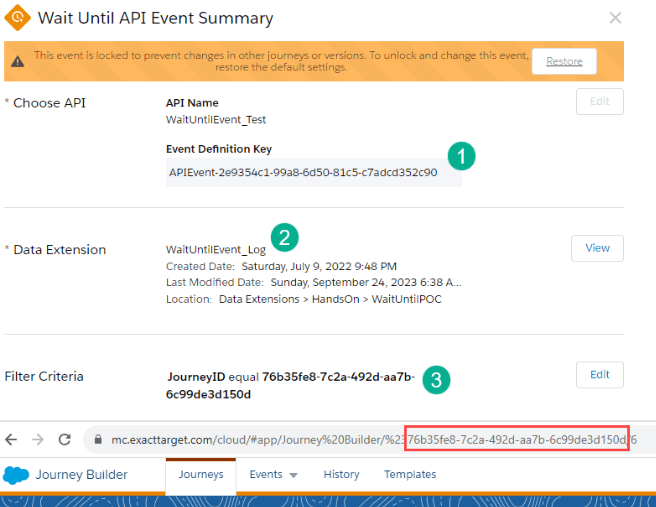Screen dimensions: 656x507
Task: Click green number 1 annotation marker
Action: (460, 156)
